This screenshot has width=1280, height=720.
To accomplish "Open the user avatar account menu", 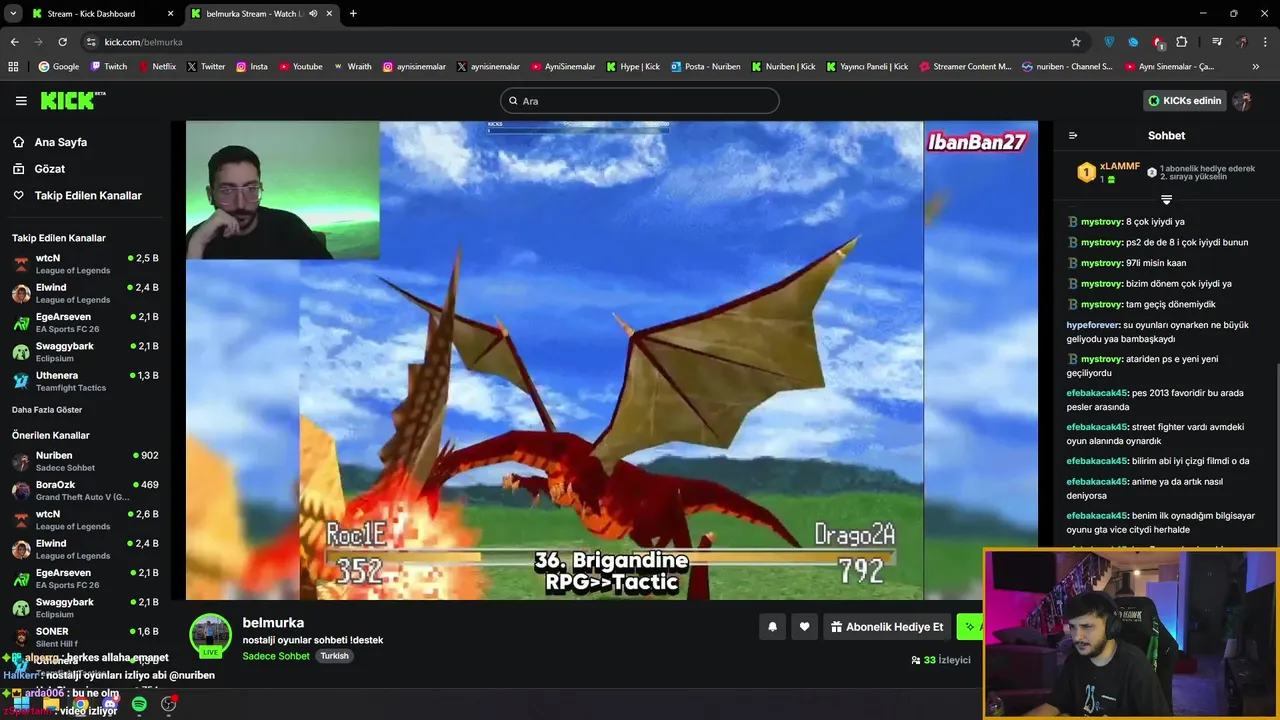I will pos(1242,101).
